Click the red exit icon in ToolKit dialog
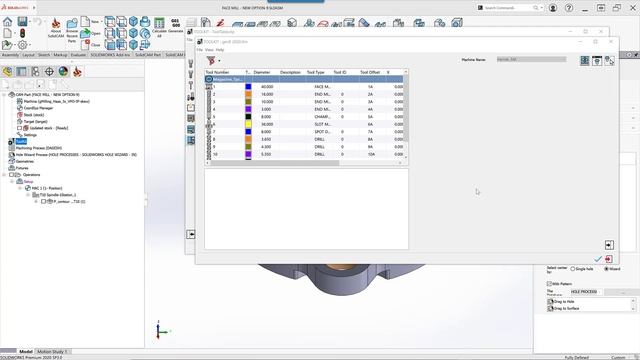This screenshot has width=640, height=360. click(609, 259)
